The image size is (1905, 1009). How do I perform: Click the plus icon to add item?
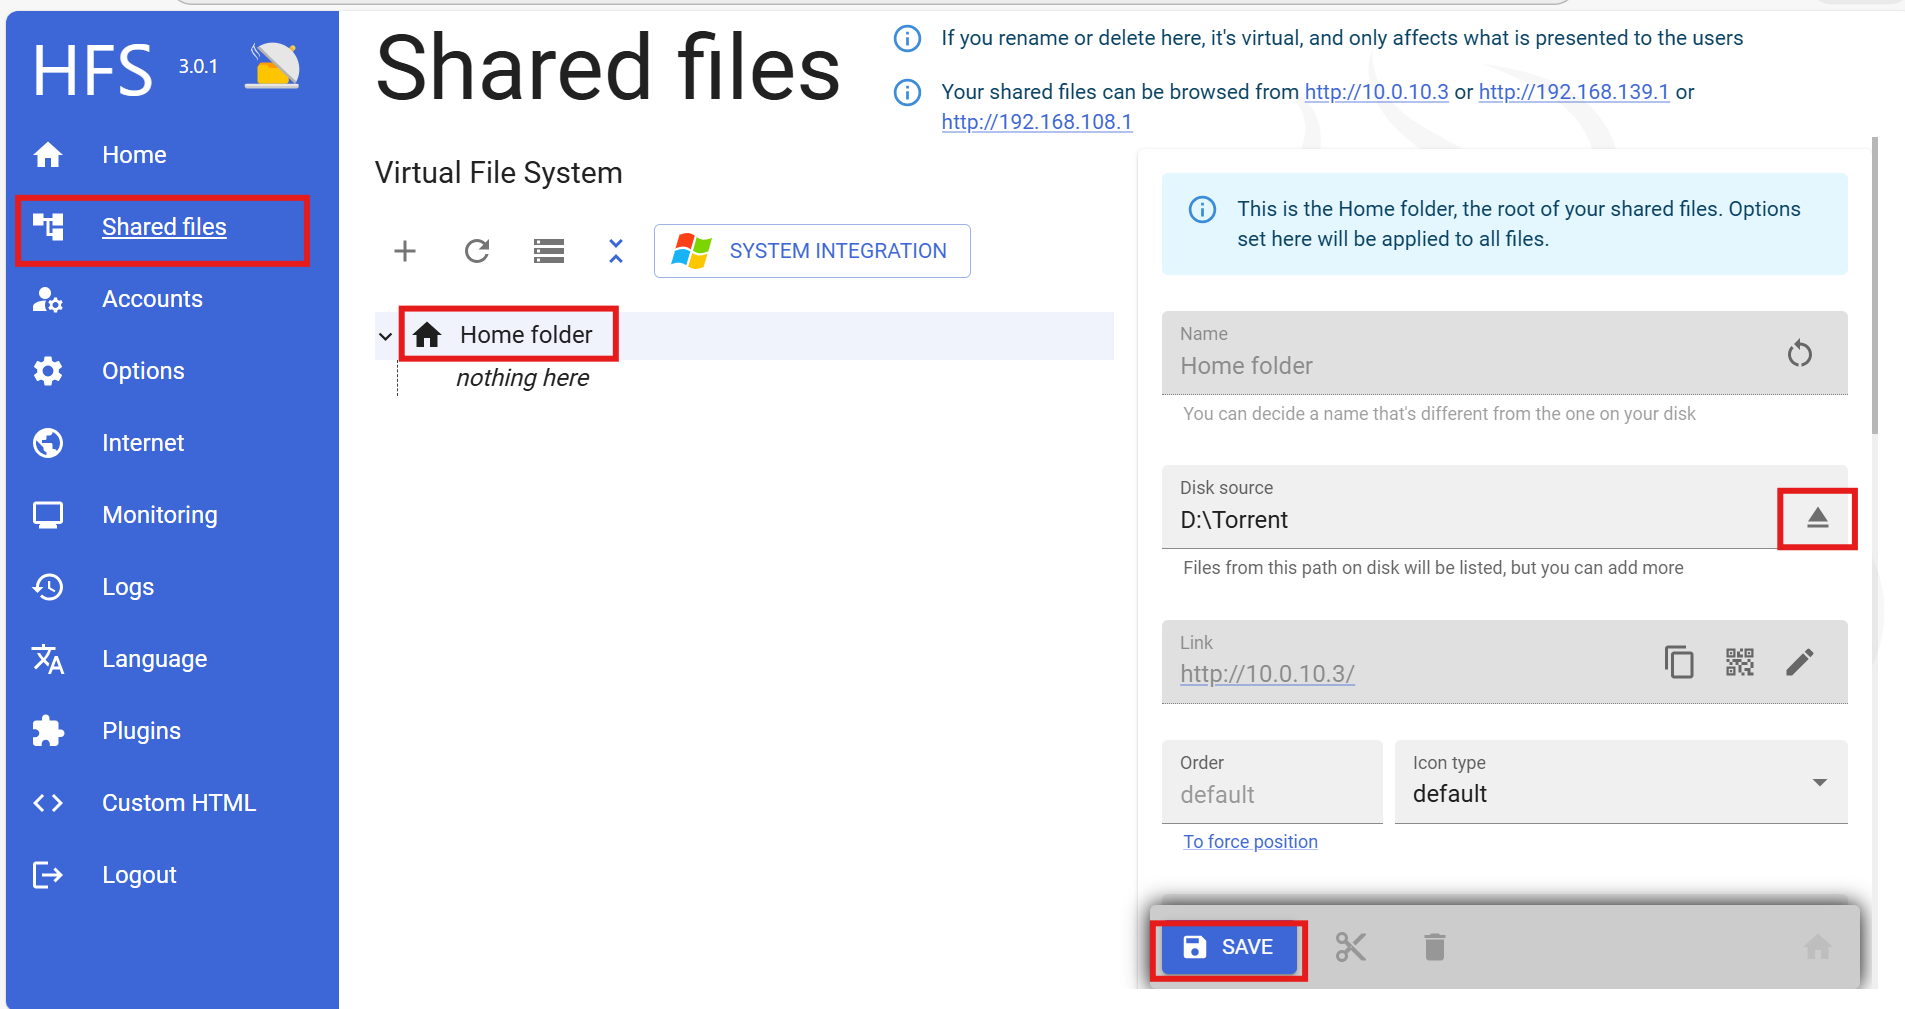tap(404, 251)
